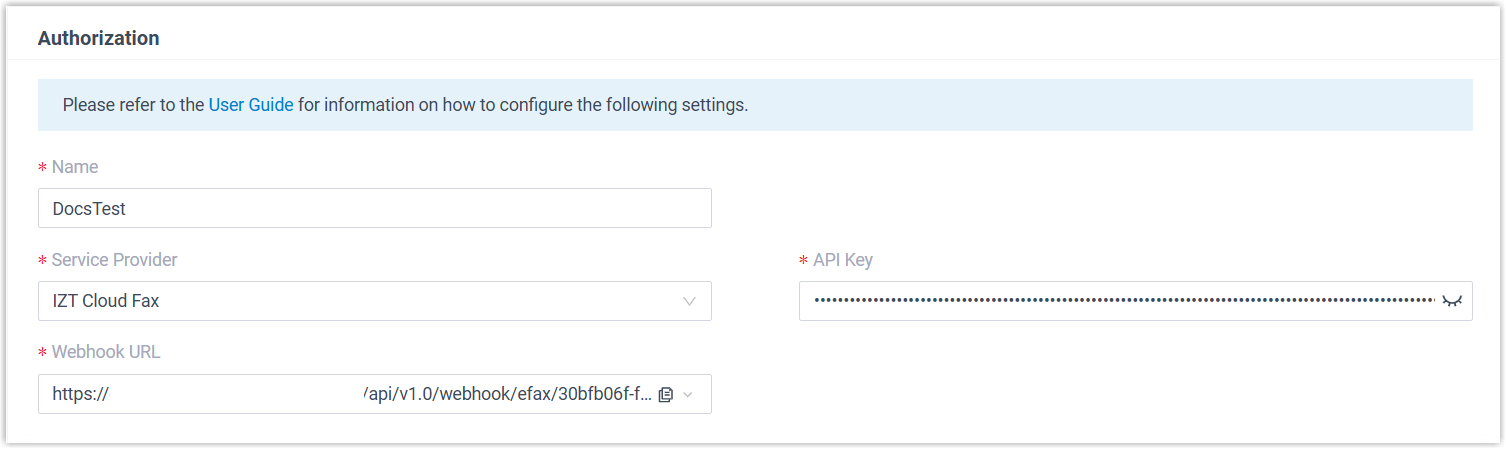The height and width of the screenshot is (449, 1506).
Task: Open the User Guide link
Action: tap(251, 104)
